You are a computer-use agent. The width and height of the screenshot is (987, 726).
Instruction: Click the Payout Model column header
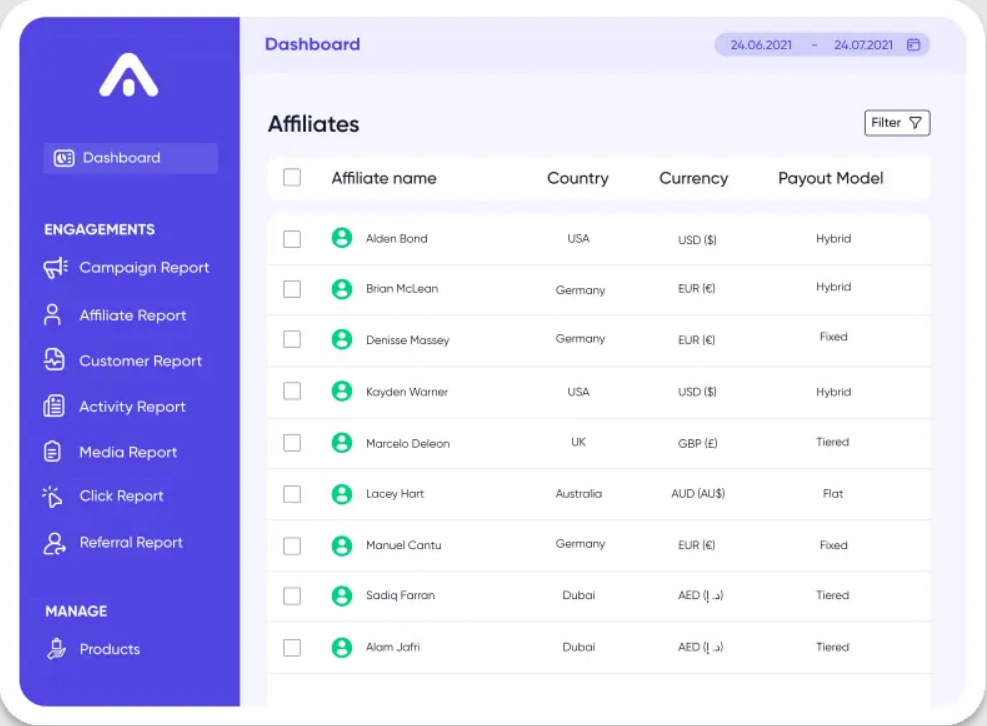(x=831, y=178)
